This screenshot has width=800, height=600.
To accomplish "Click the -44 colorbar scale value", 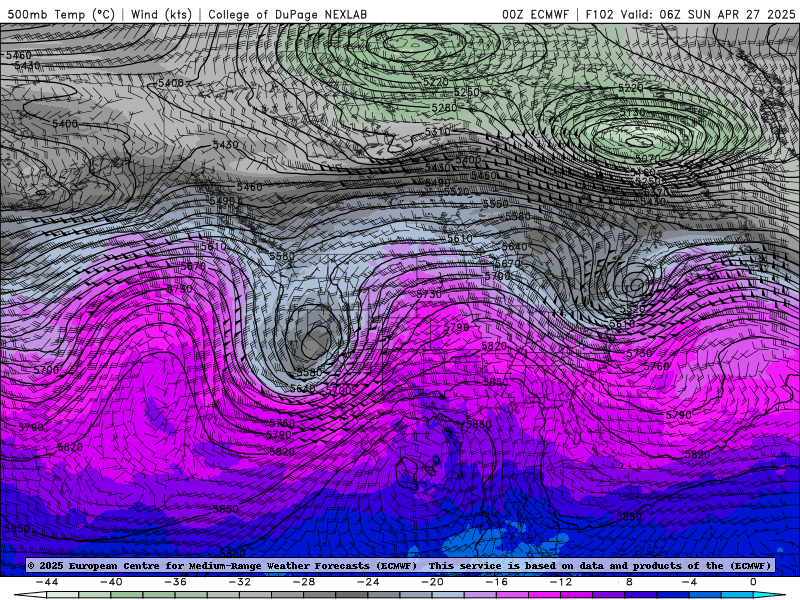I will coord(47,582).
